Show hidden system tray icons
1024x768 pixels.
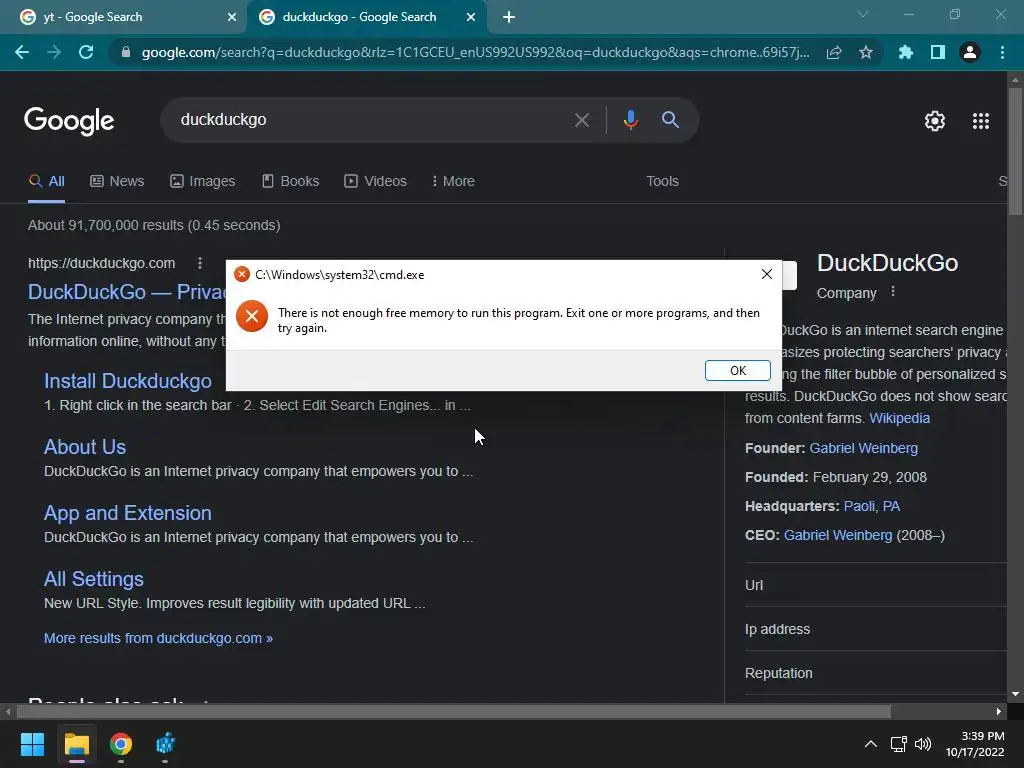coord(871,744)
